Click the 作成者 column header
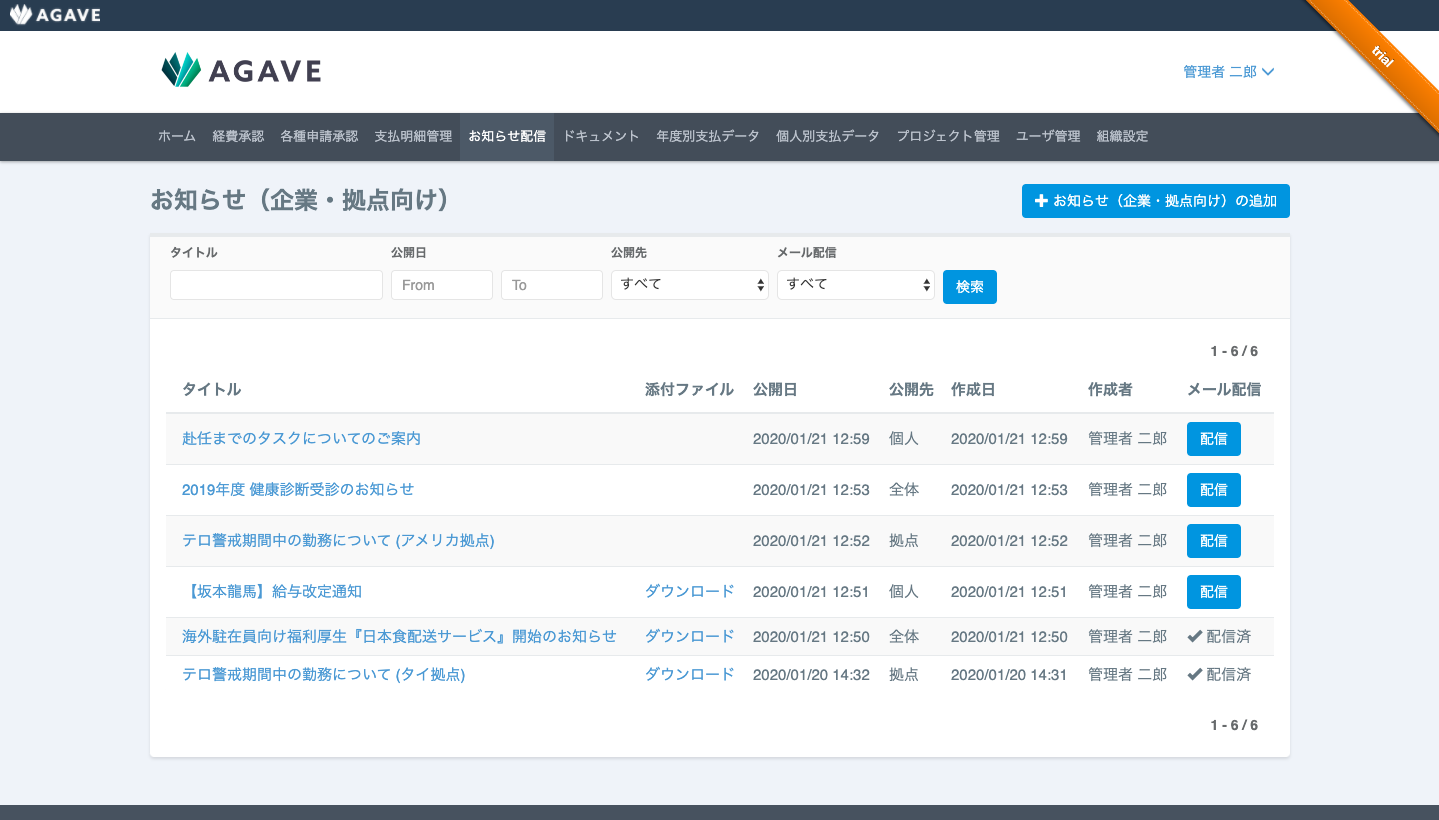Viewport: 1439px width, 820px height. 1110,390
